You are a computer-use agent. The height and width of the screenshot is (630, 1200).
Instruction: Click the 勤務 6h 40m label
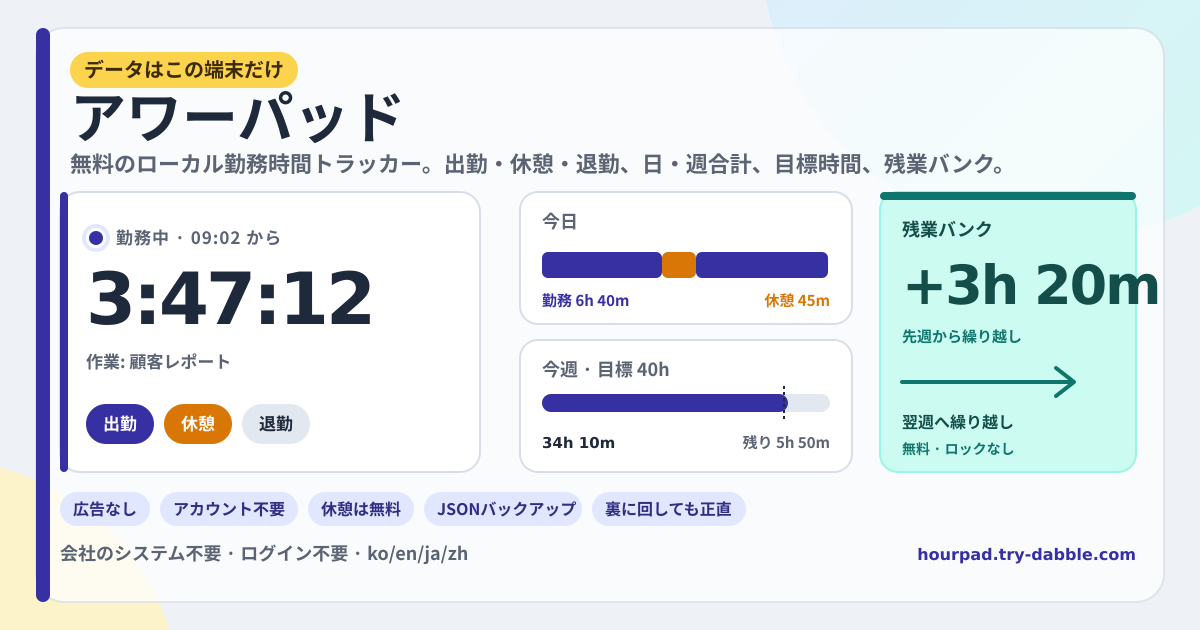(586, 301)
